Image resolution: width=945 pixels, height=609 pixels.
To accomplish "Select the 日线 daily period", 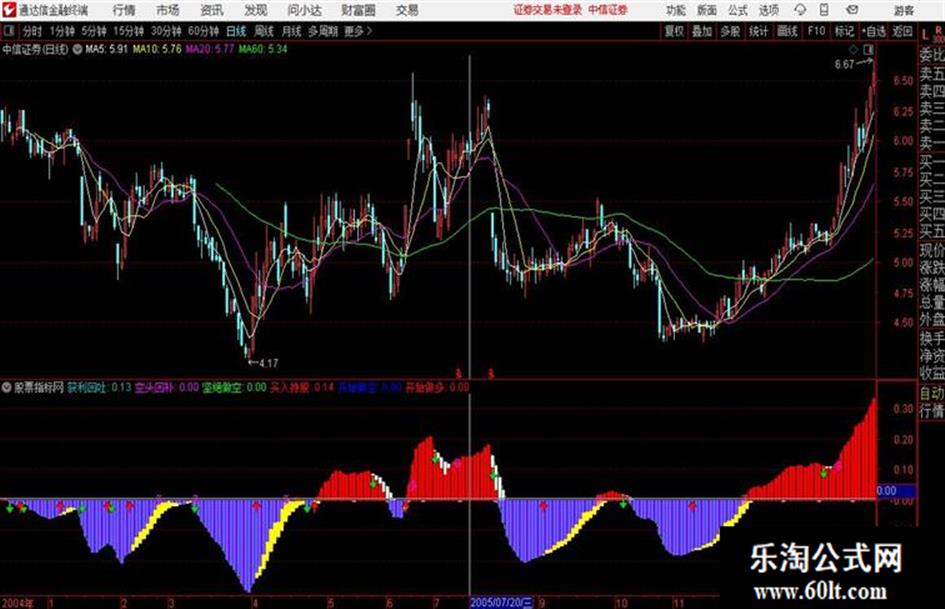I will pyautogui.click(x=236, y=31).
